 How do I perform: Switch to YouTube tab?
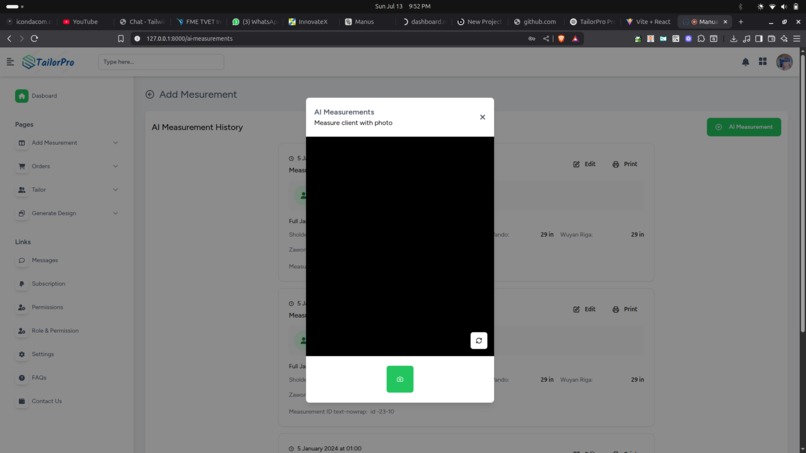click(80, 22)
